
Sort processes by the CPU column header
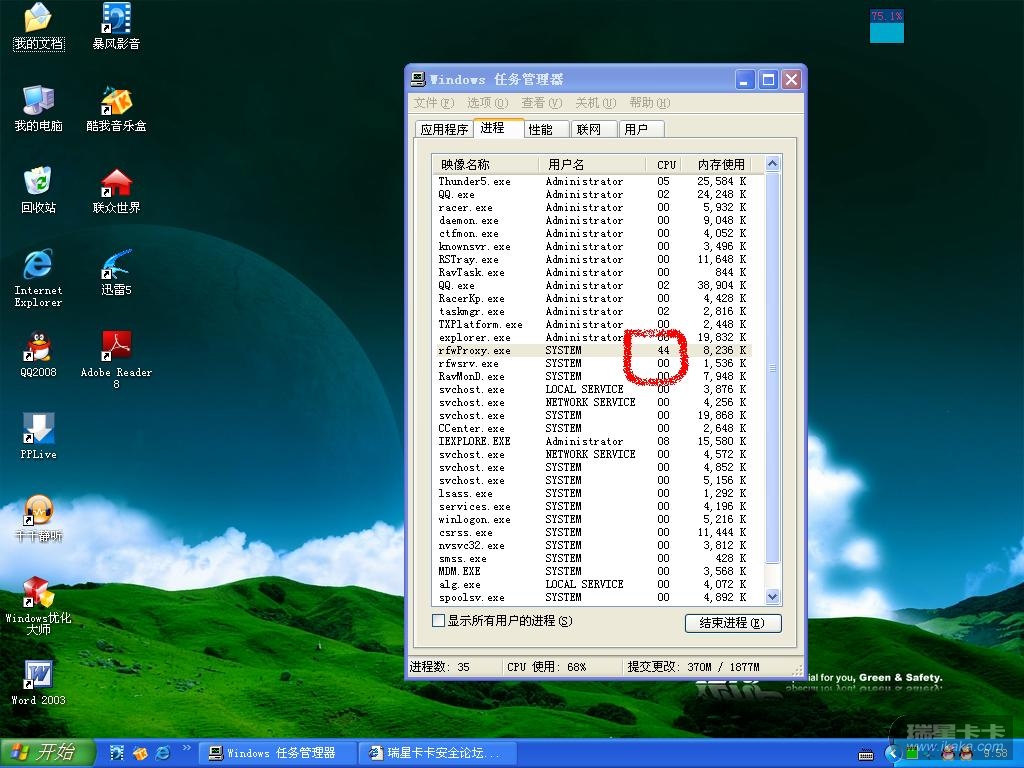point(666,164)
